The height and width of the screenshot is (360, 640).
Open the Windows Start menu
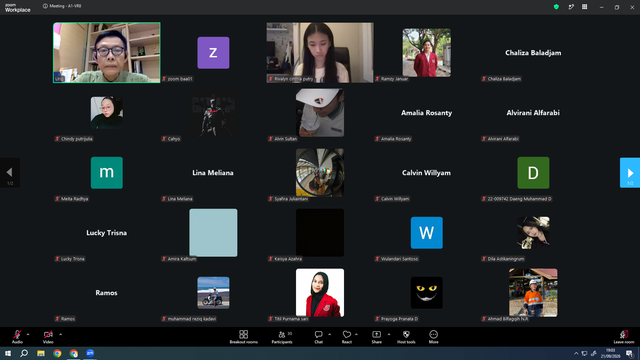coord(8,353)
